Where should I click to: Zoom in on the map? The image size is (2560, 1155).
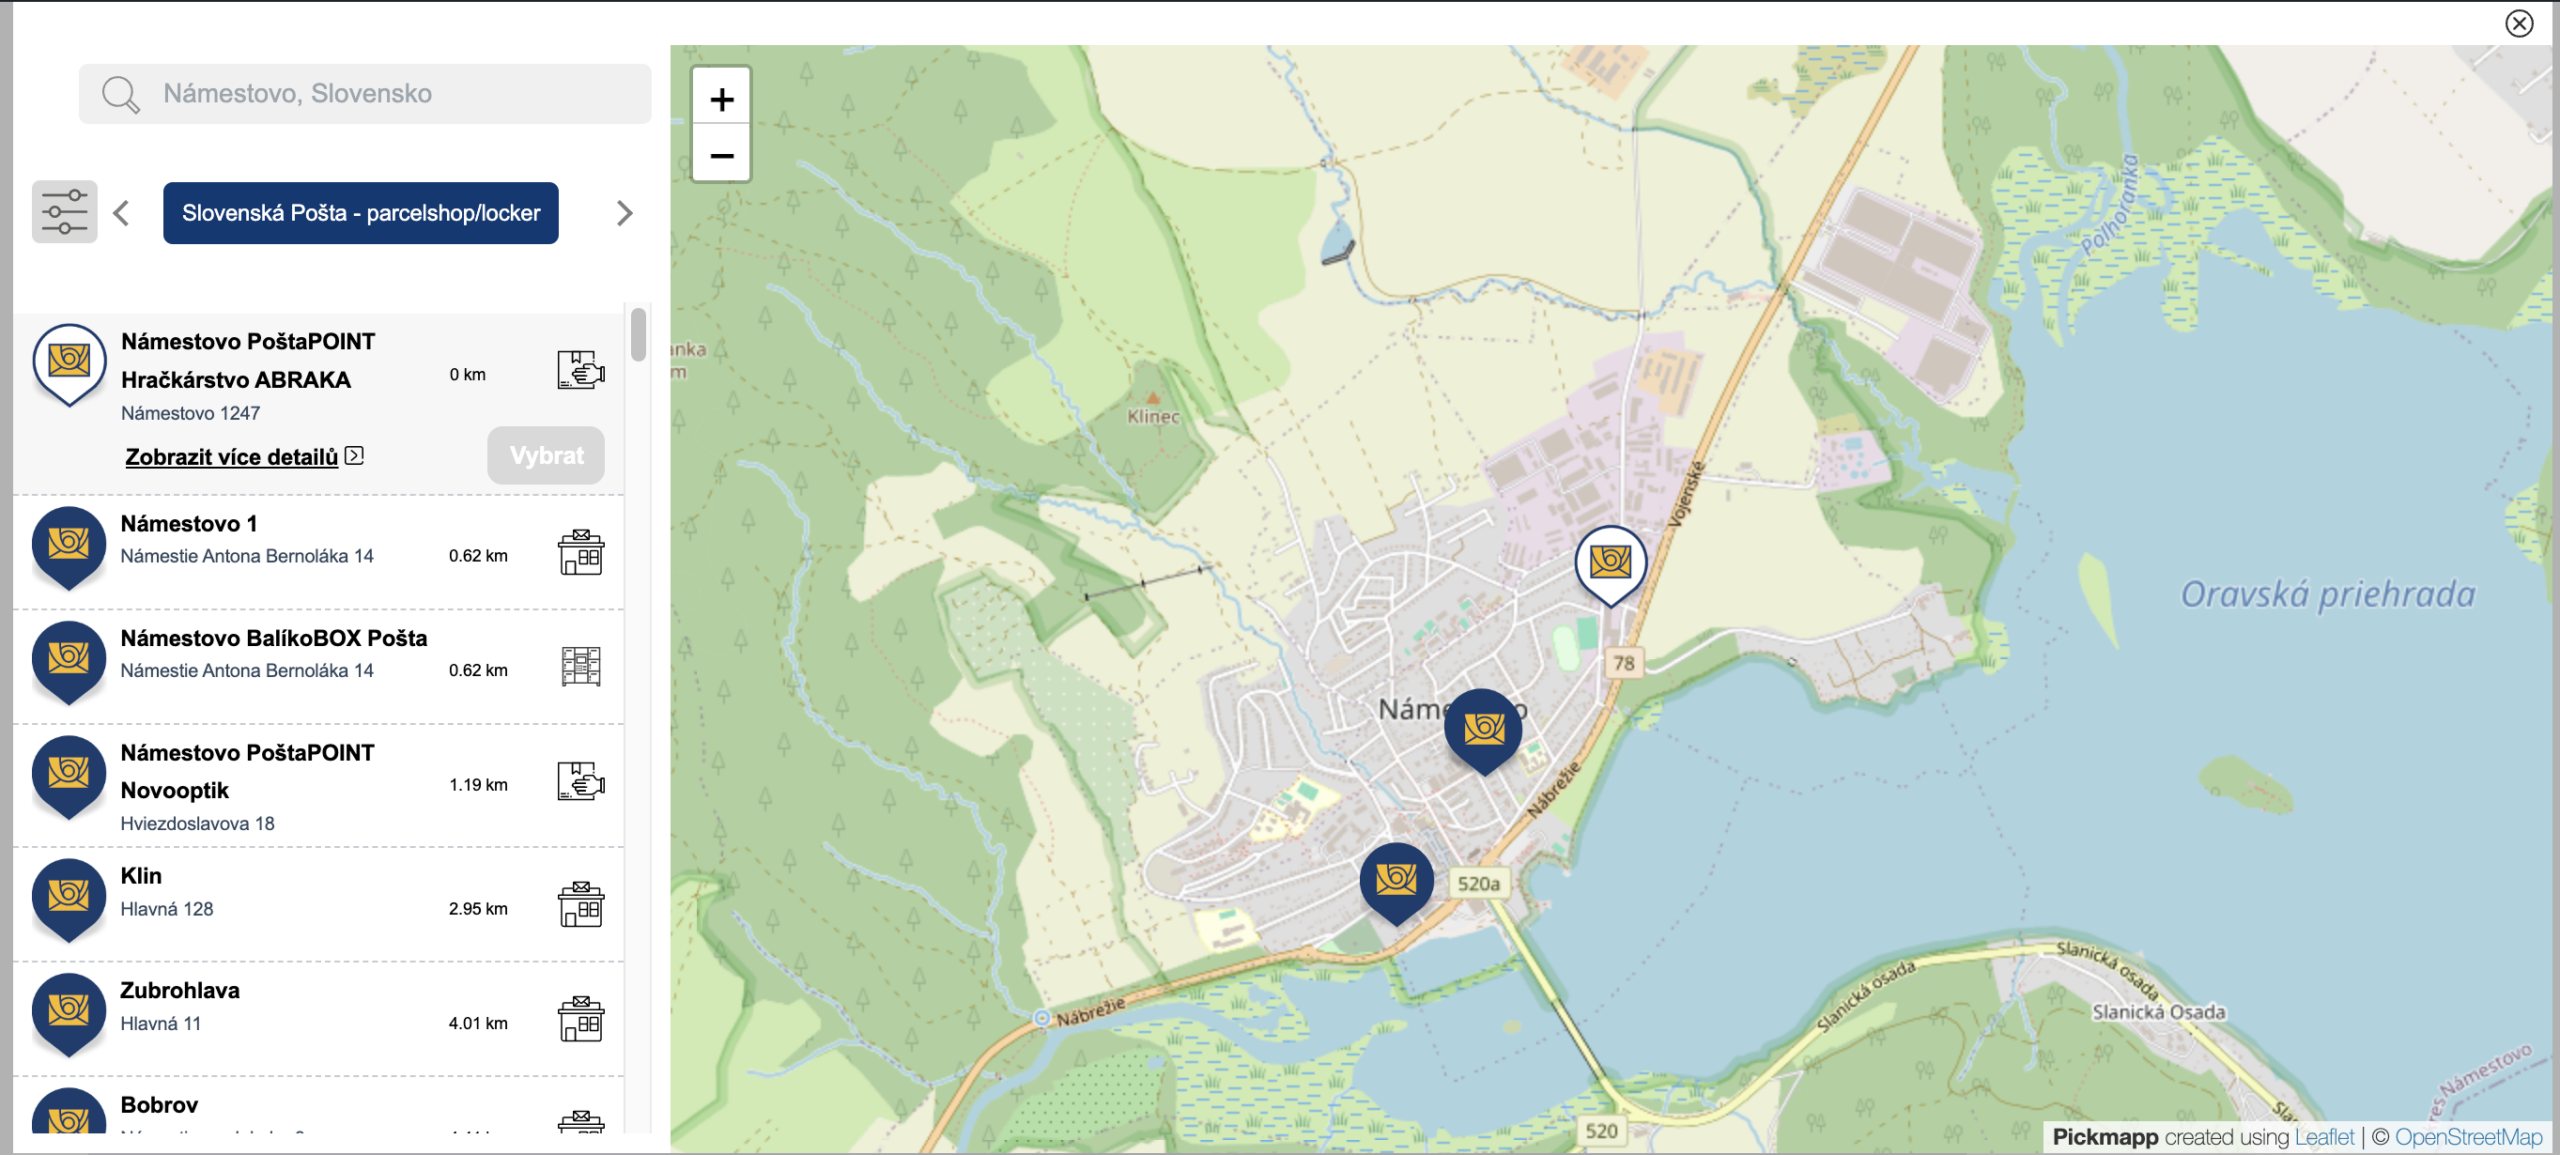(722, 99)
